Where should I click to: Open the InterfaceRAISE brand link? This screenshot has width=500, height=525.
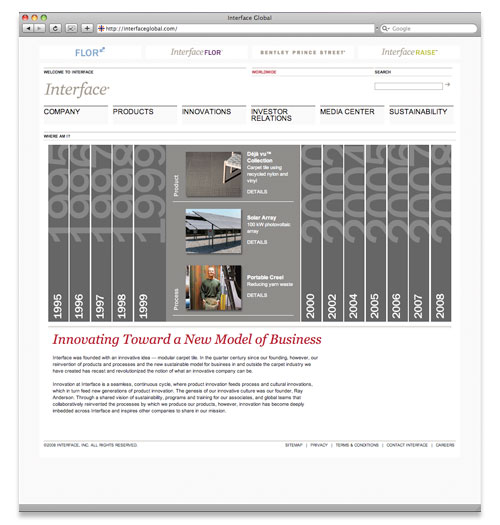[x=409, y=52]
